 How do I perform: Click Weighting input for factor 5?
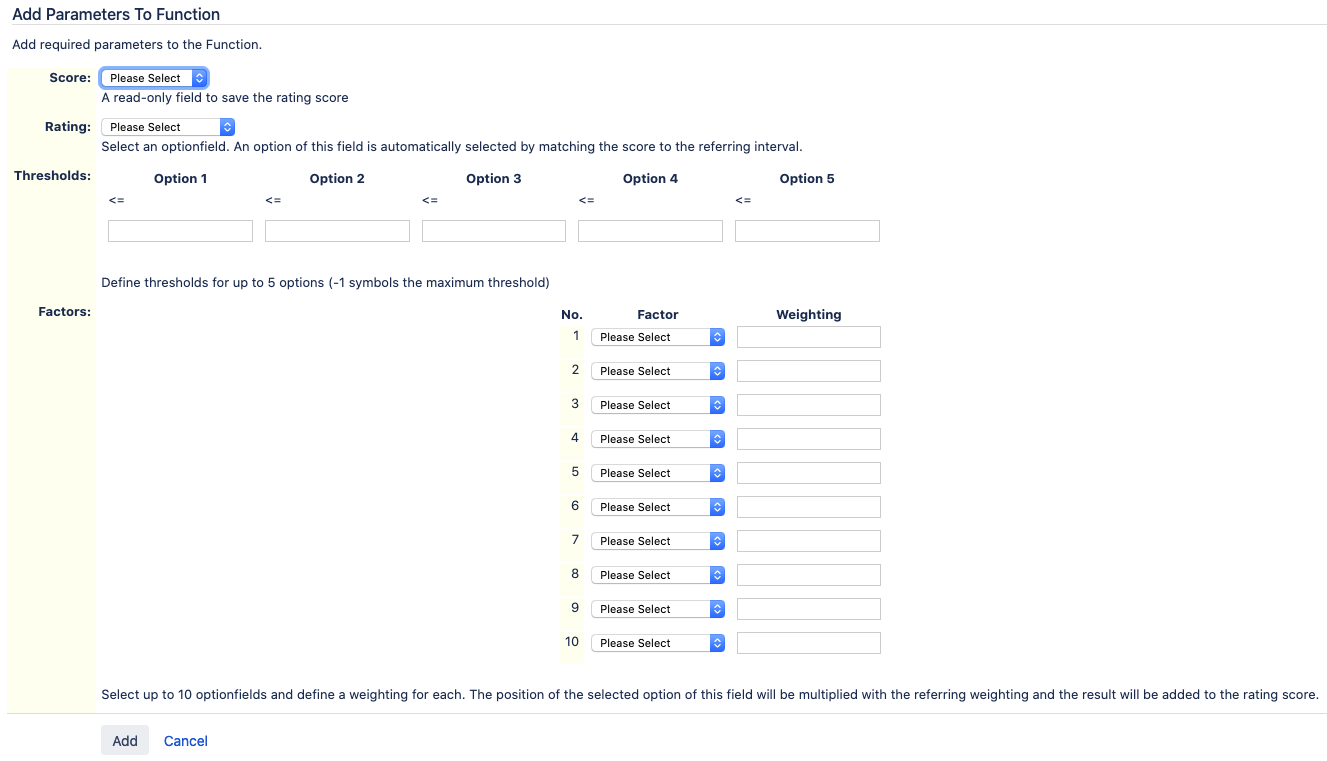click(809, 473)
